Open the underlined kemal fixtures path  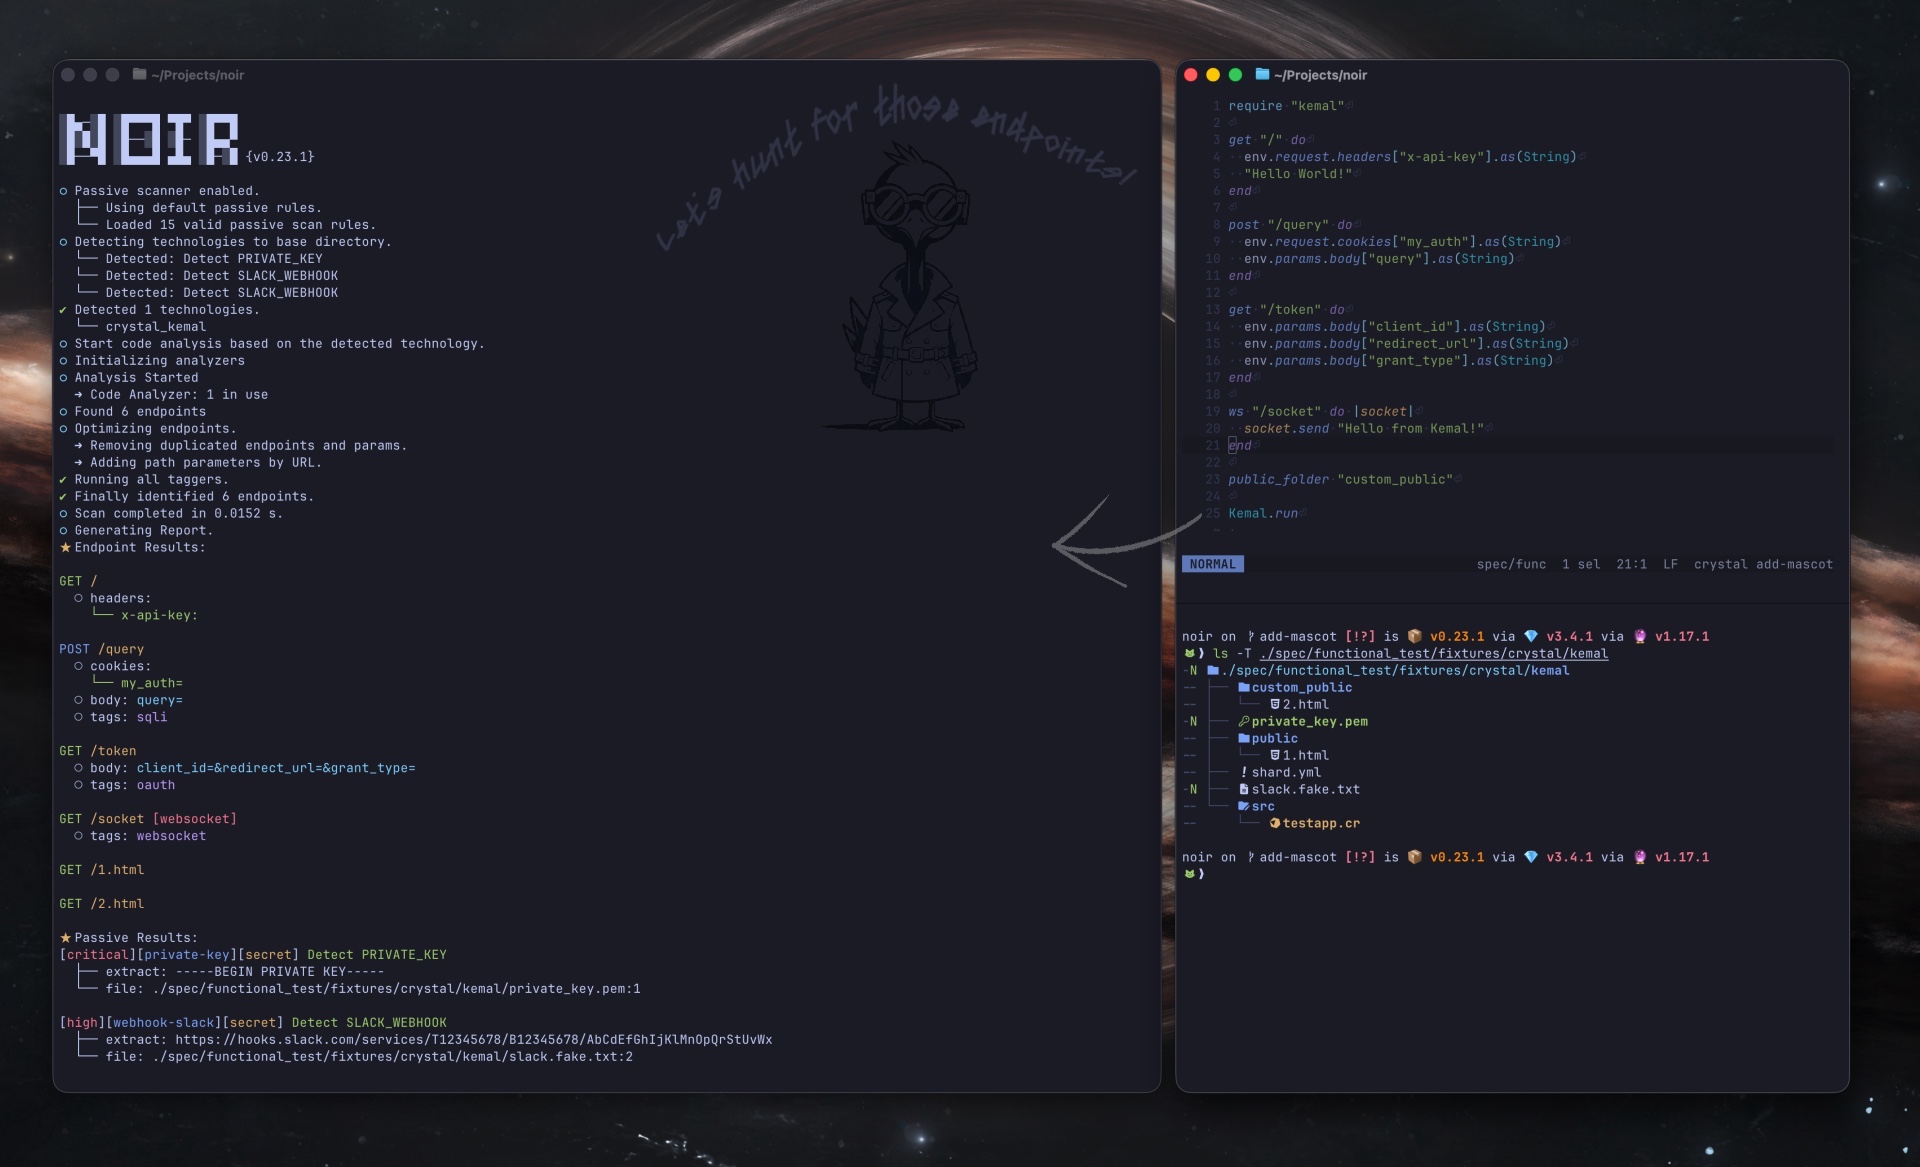[1433, 654]
